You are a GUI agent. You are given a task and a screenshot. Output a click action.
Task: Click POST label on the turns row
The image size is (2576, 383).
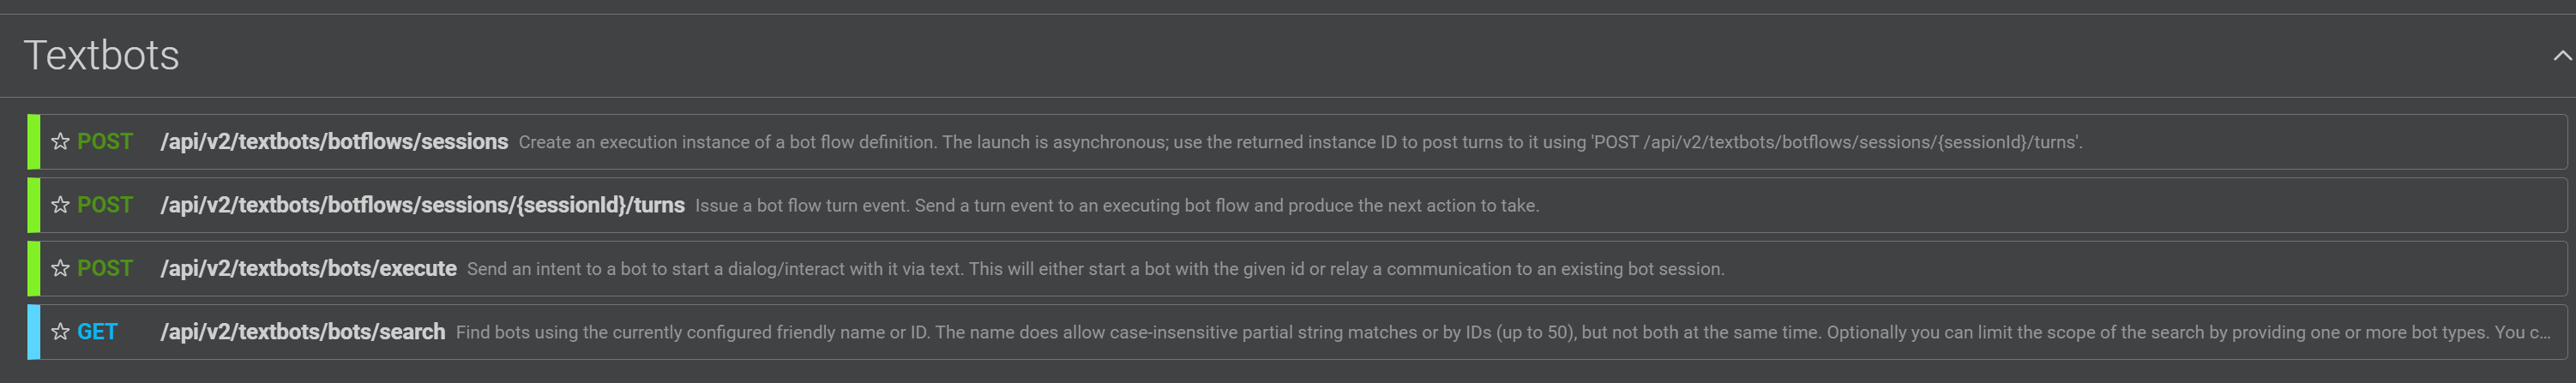pos(105,205)
